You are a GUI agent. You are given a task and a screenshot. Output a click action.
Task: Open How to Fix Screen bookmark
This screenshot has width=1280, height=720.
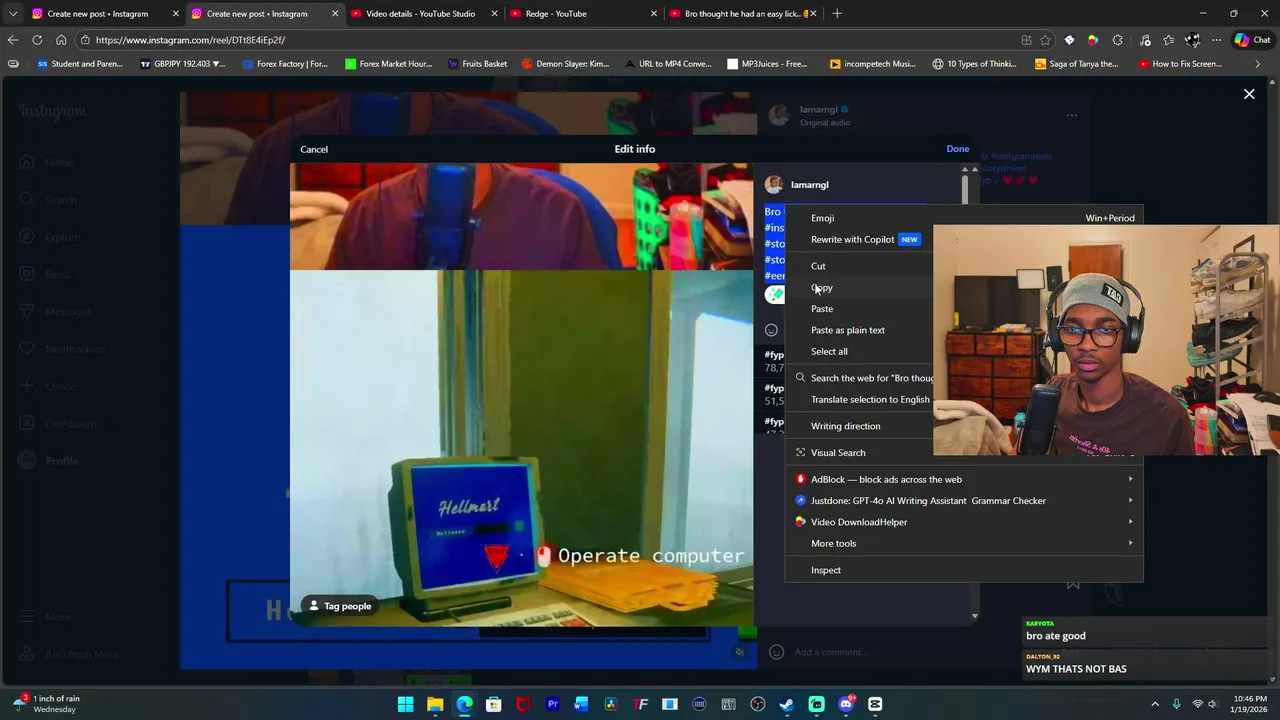pyautogui.click(x=1179, y=64)
